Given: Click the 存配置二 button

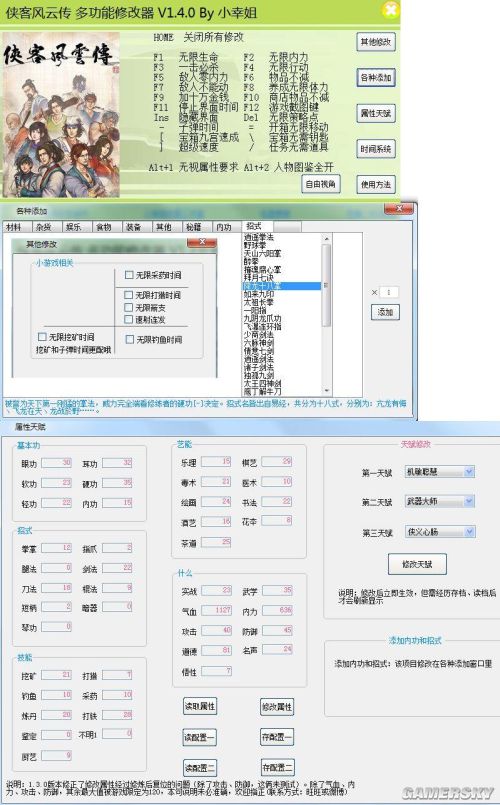Looking at the screenshot, I should click(277, 768).
